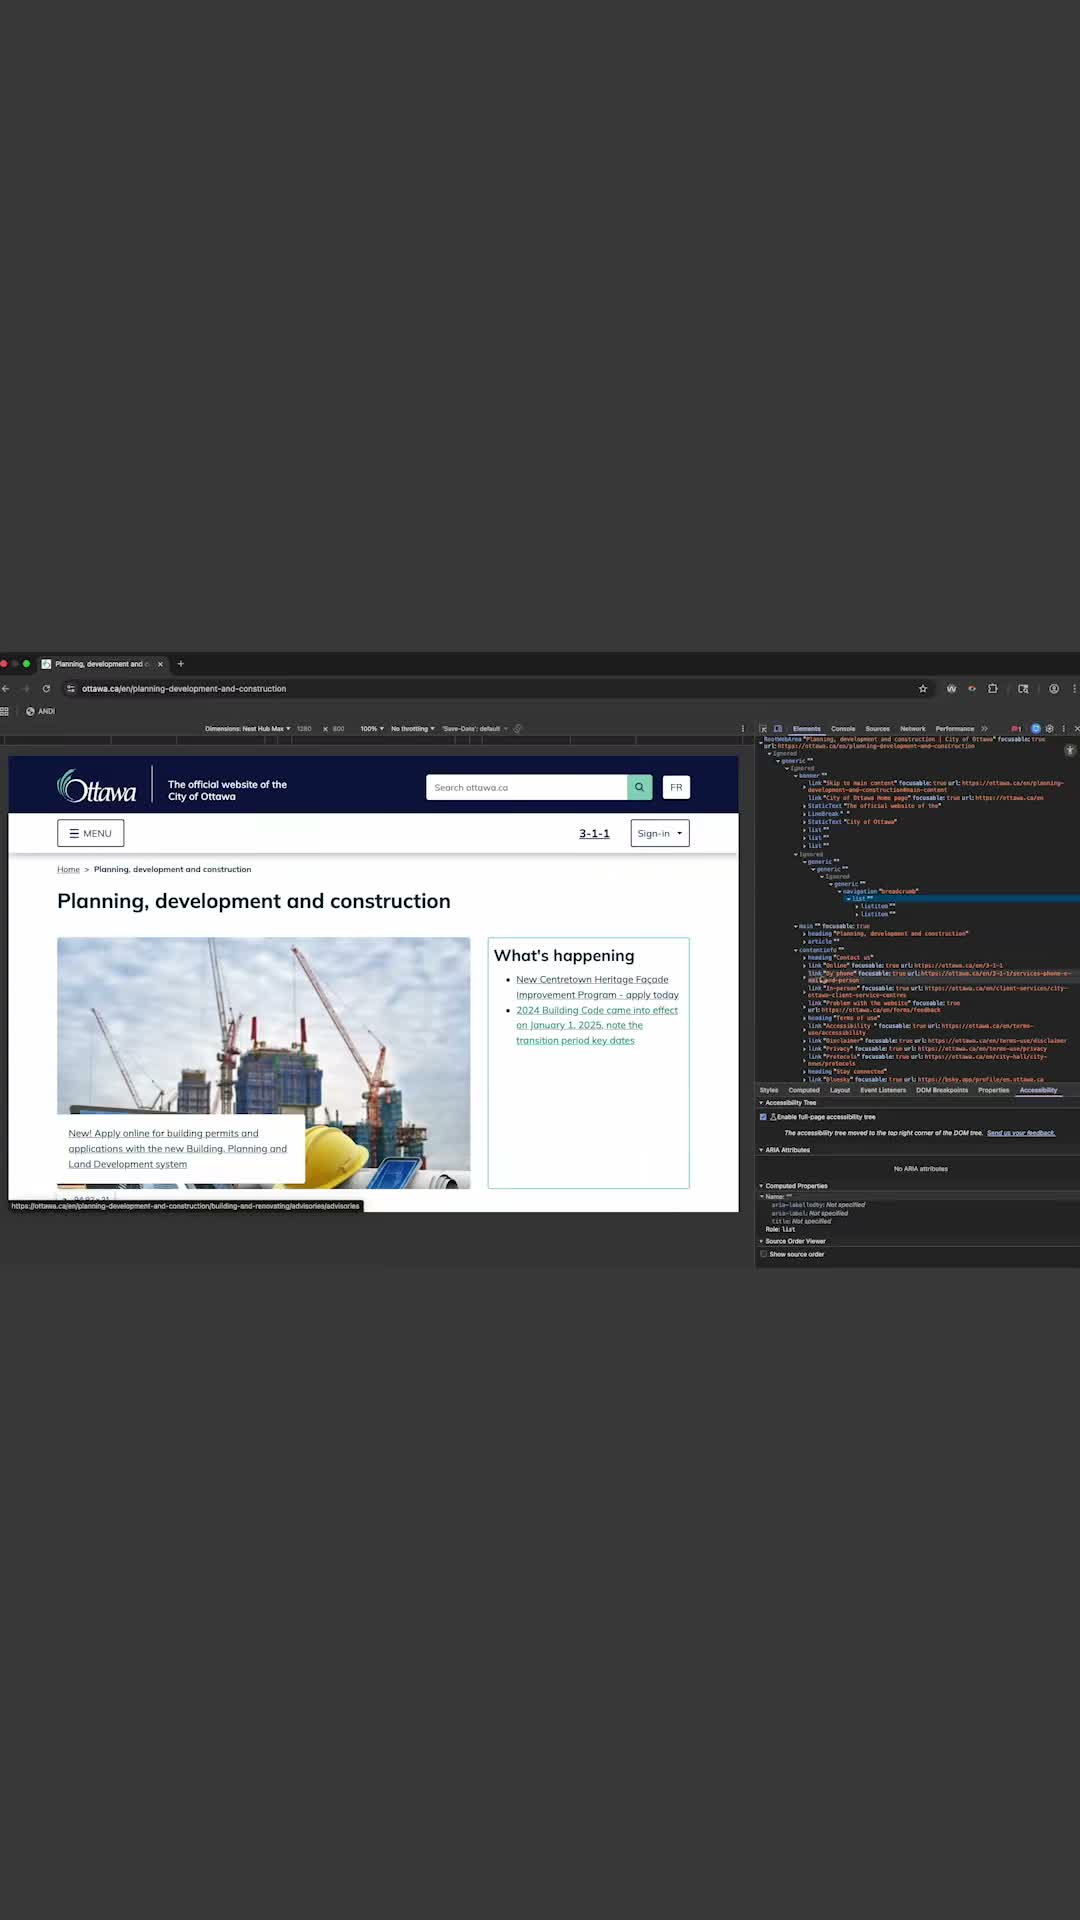1080x1920 pixels.
Task: Collapse the banner node in accessibility tree
Action: tap(797, 775)
